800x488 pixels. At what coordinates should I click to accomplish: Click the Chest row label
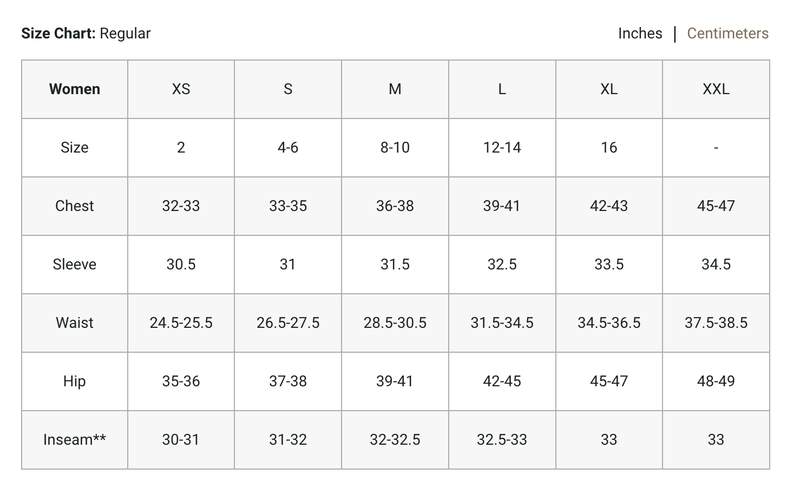tap(75, 206)
